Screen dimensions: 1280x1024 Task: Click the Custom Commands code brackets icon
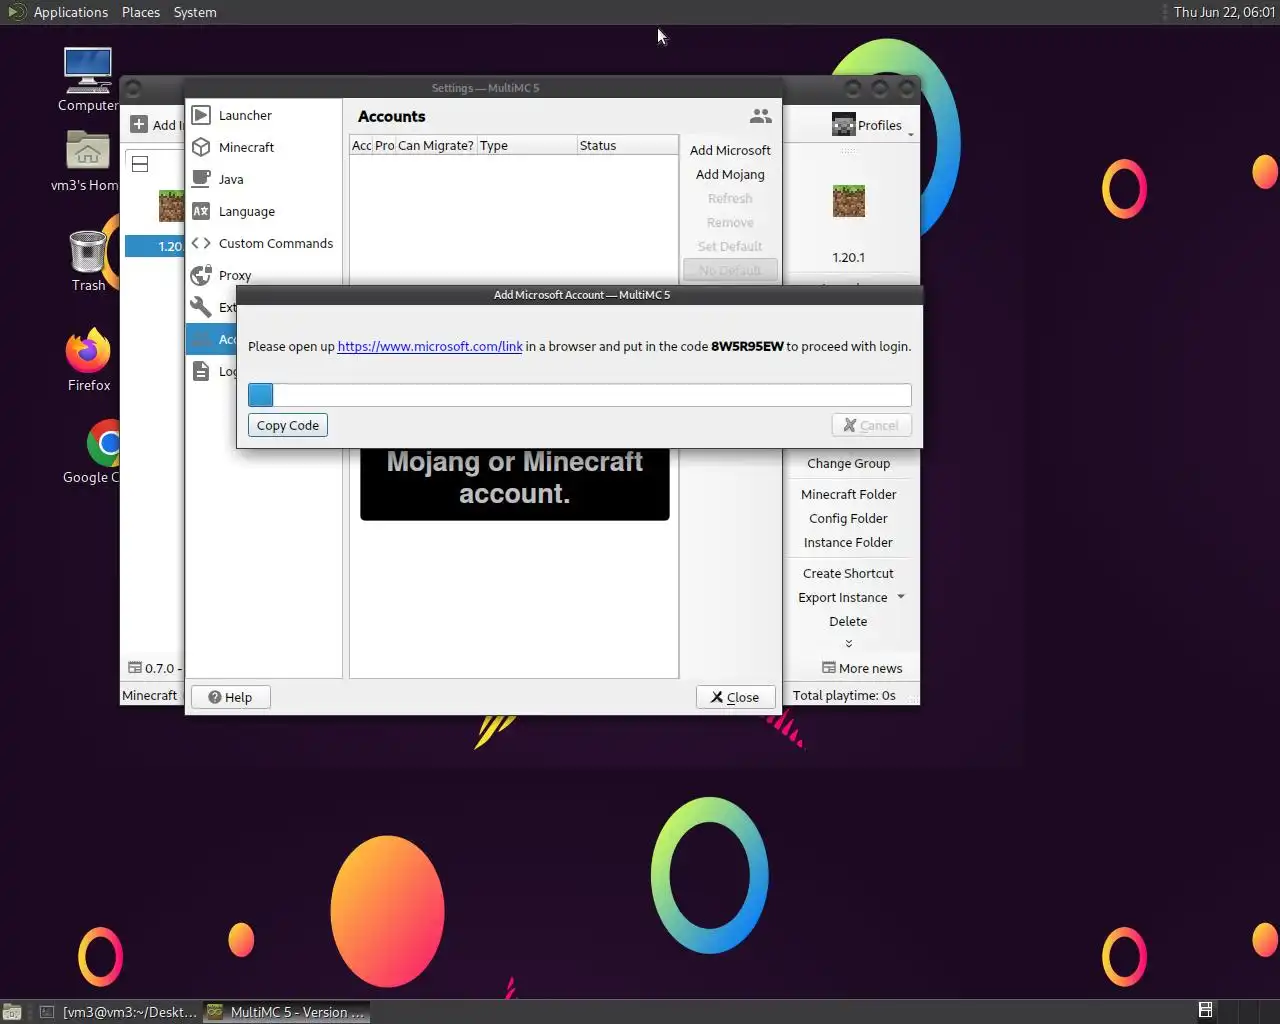click(x=201, y=243)
